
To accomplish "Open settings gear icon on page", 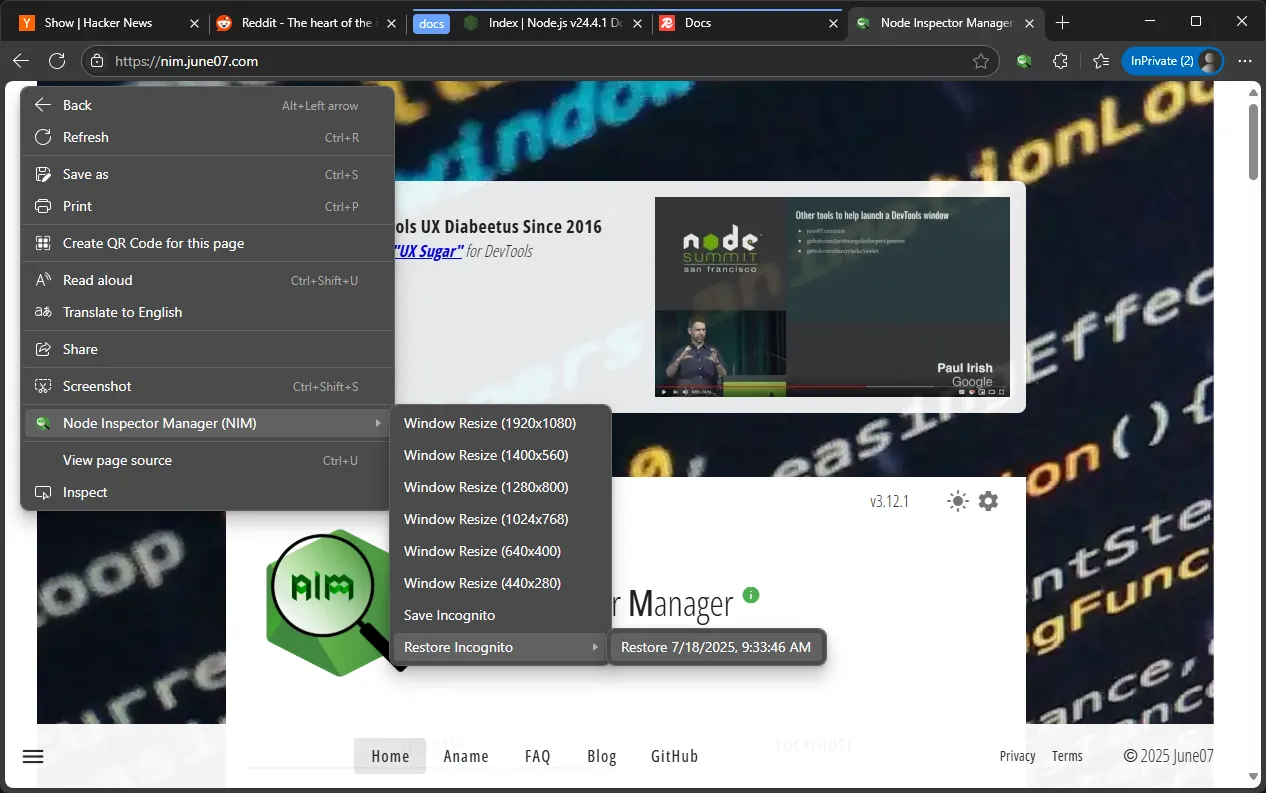I will pyautogui.click(x=988, y=501).
